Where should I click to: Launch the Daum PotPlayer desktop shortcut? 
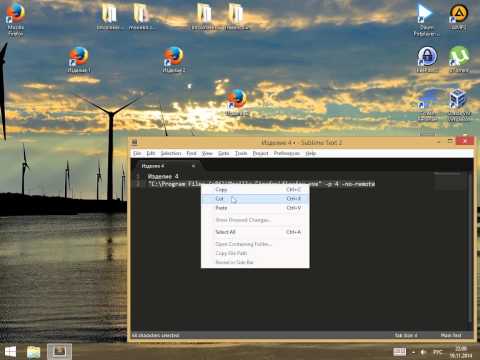click(426, 20)
